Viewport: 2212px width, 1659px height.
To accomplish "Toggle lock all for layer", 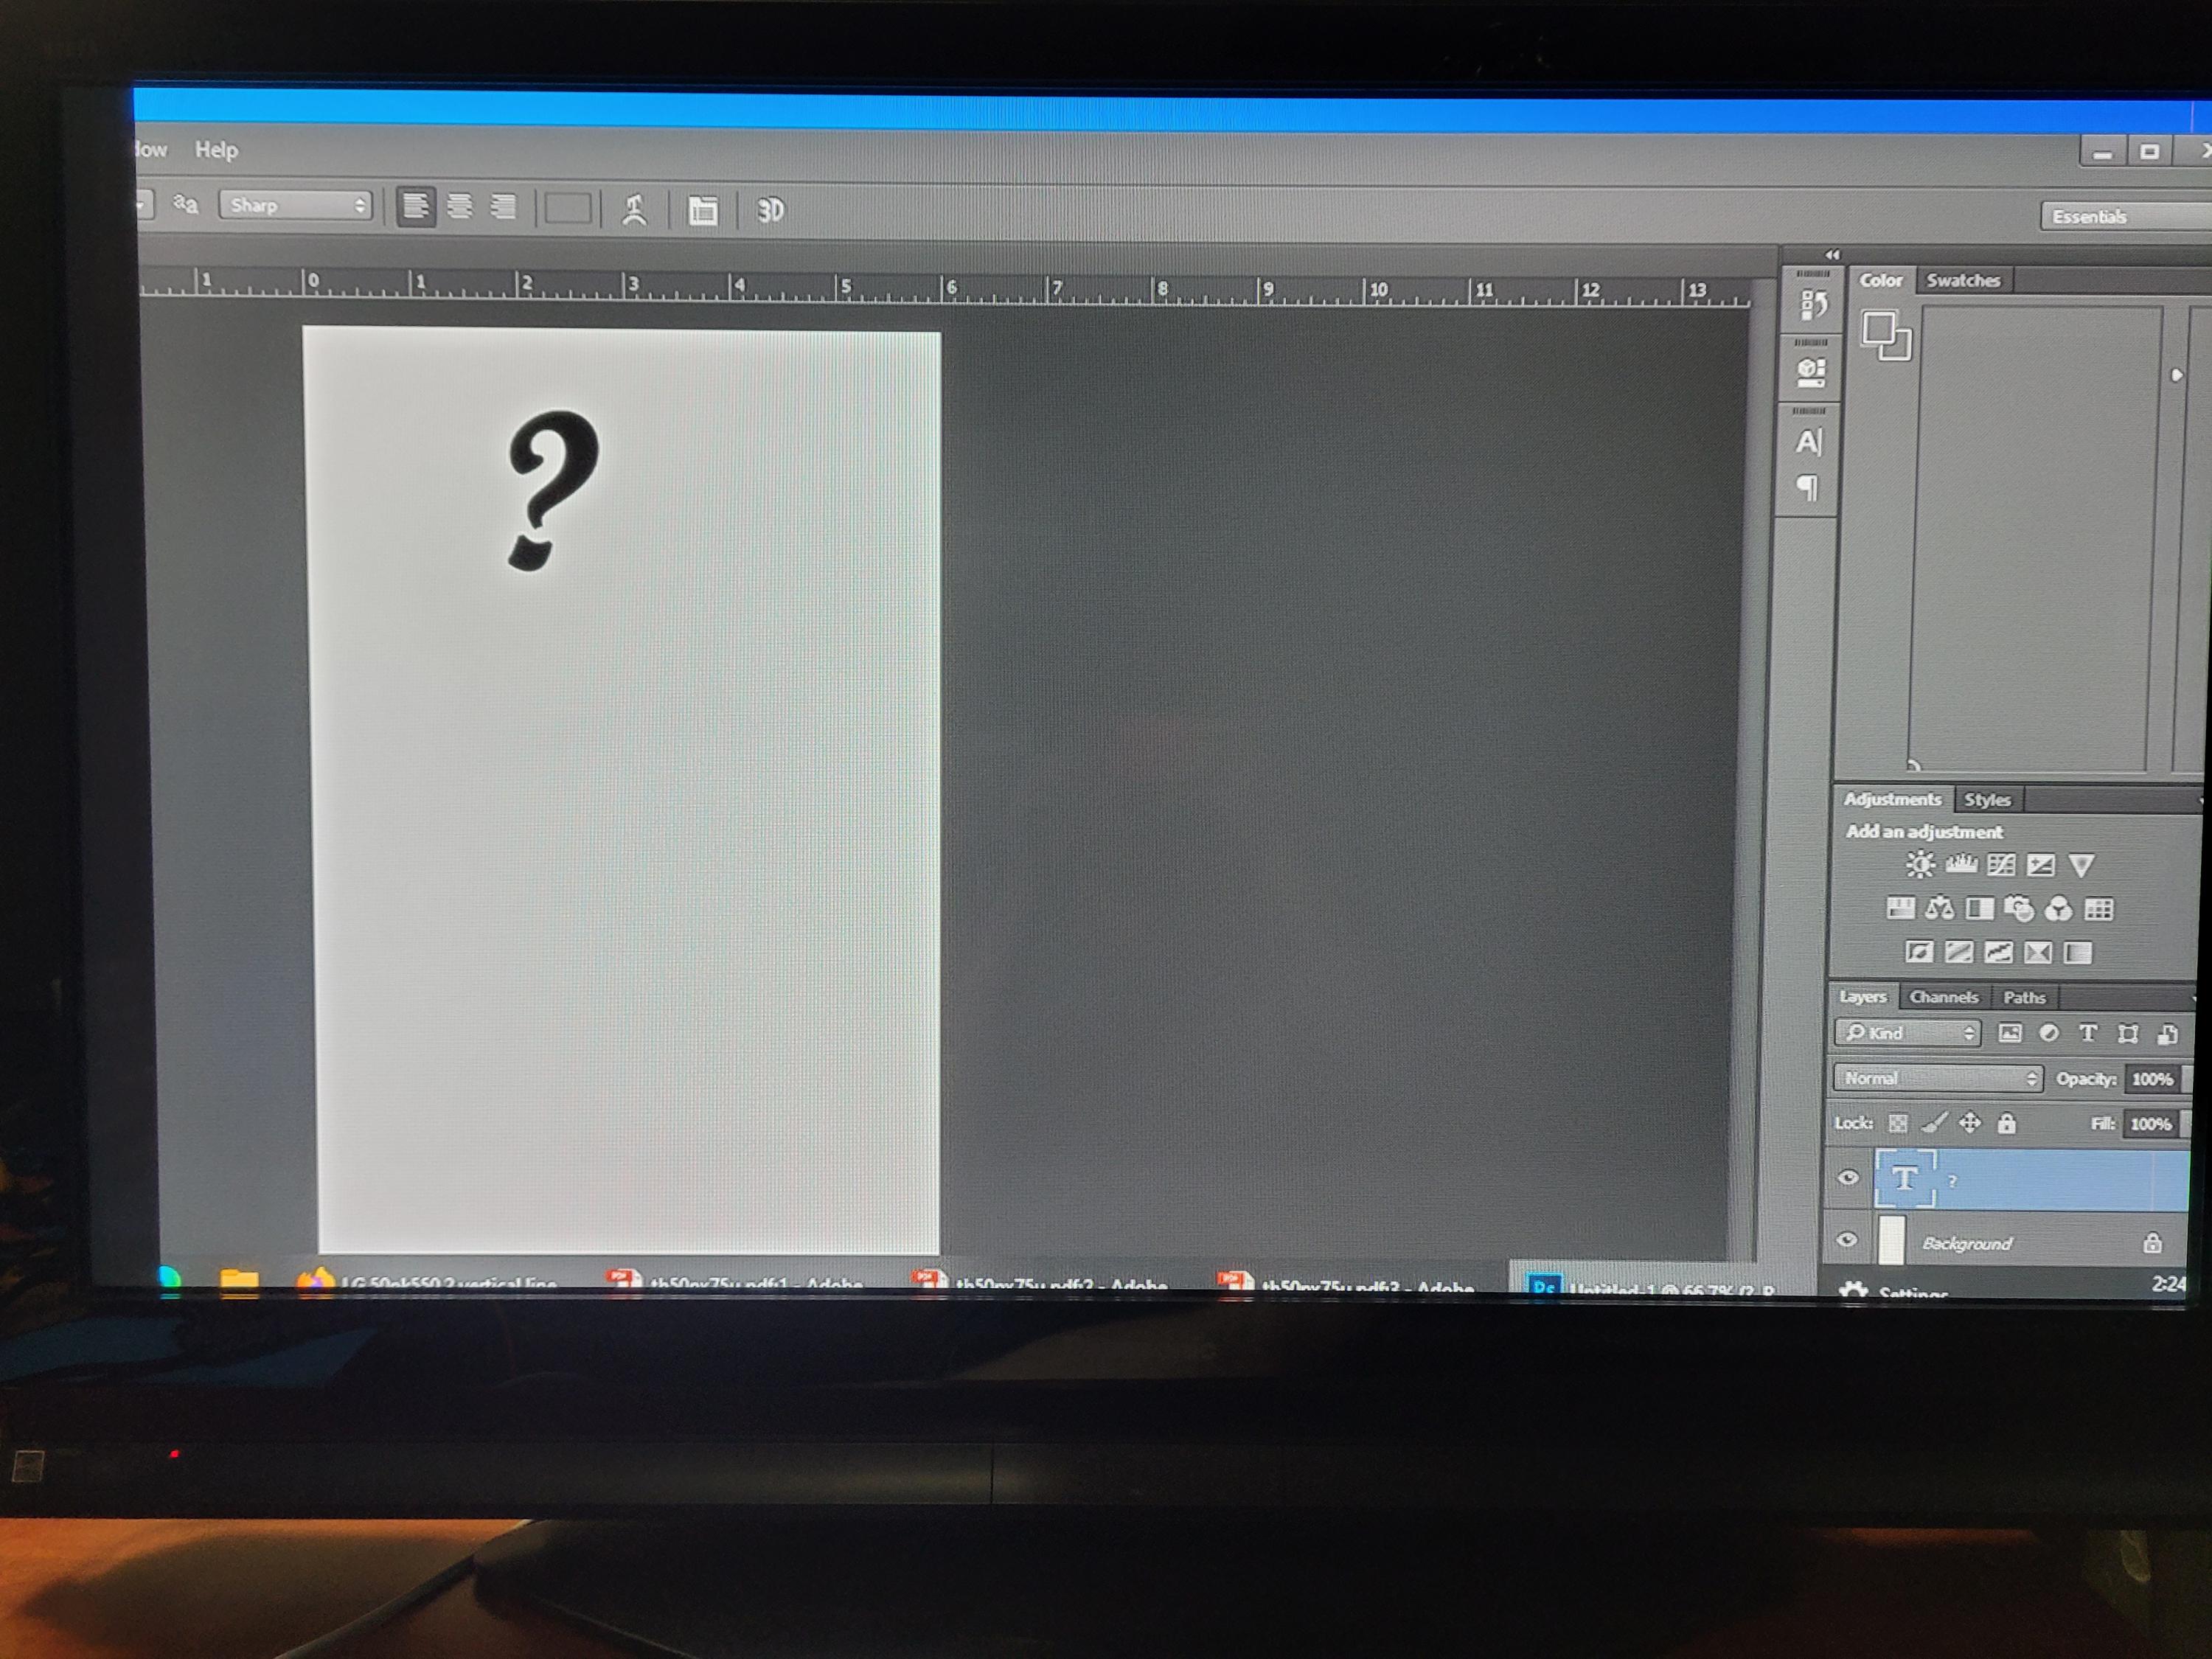I will click(x=2006, y=1123).
